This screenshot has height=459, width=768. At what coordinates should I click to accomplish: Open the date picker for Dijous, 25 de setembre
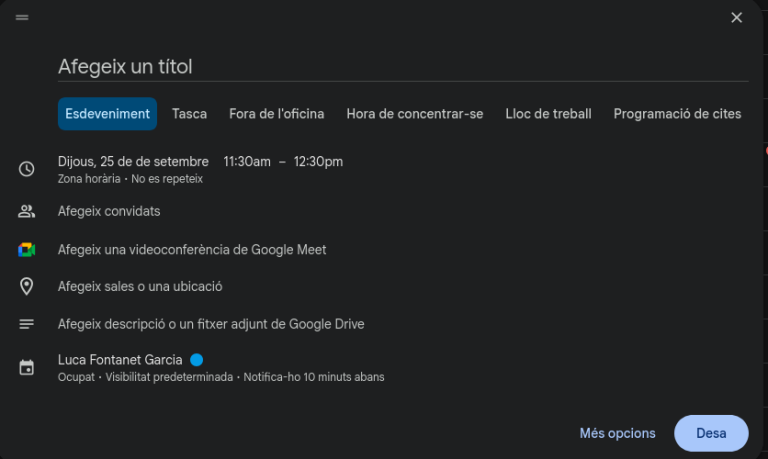[x=133, y=161]
